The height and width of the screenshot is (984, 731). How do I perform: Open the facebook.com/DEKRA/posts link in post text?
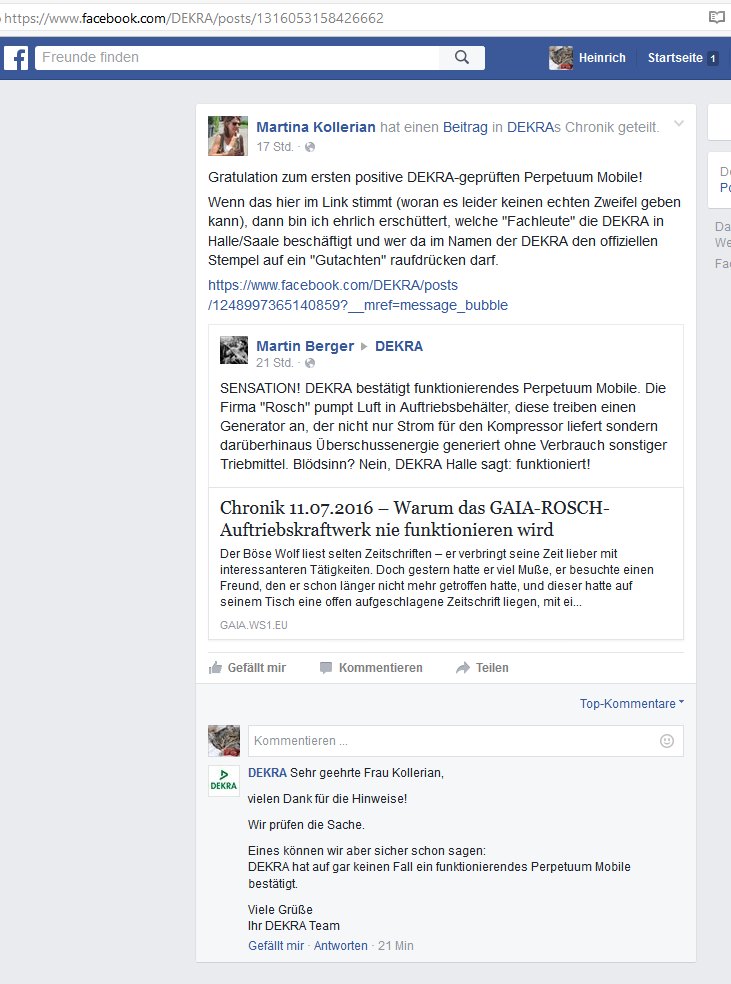click(x=358, y=295)
